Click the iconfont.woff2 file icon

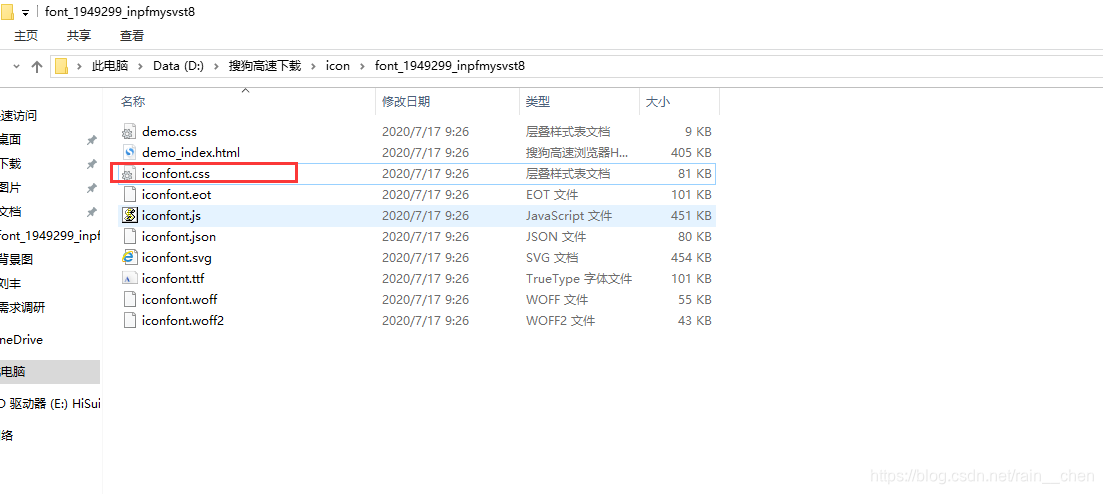tap(129, 320)
